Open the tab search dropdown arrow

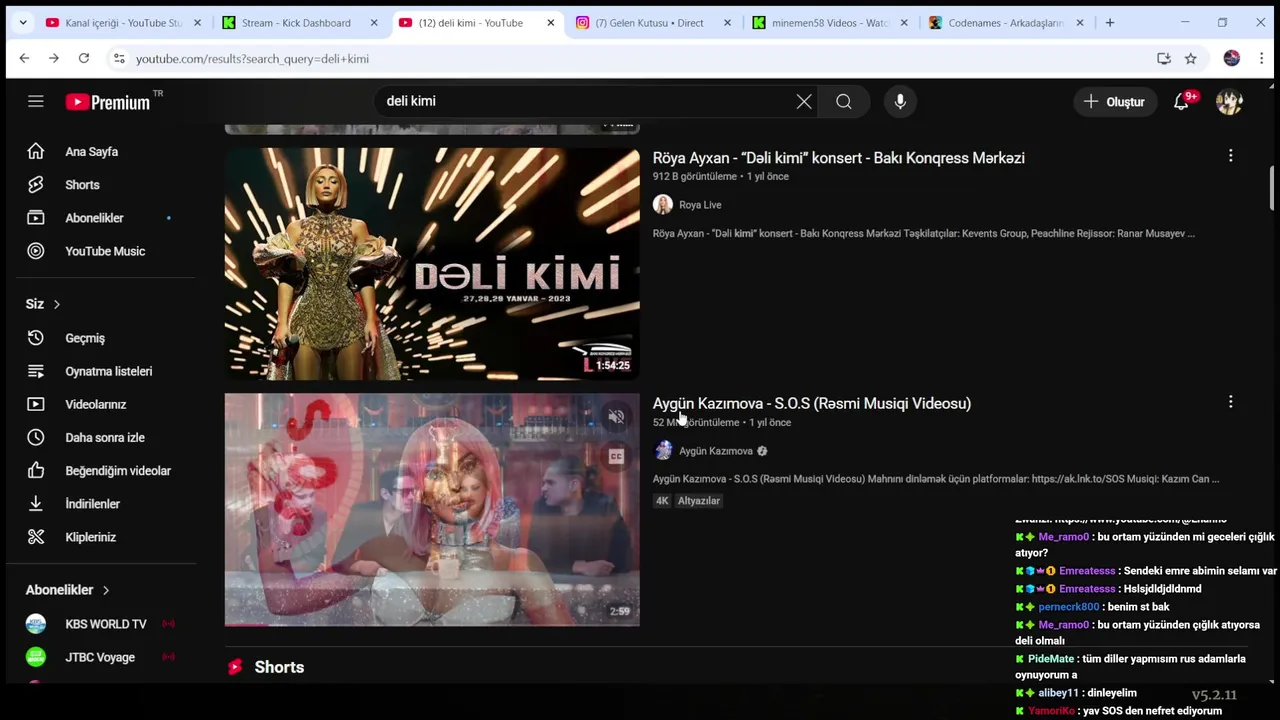(x=23, y=23)
